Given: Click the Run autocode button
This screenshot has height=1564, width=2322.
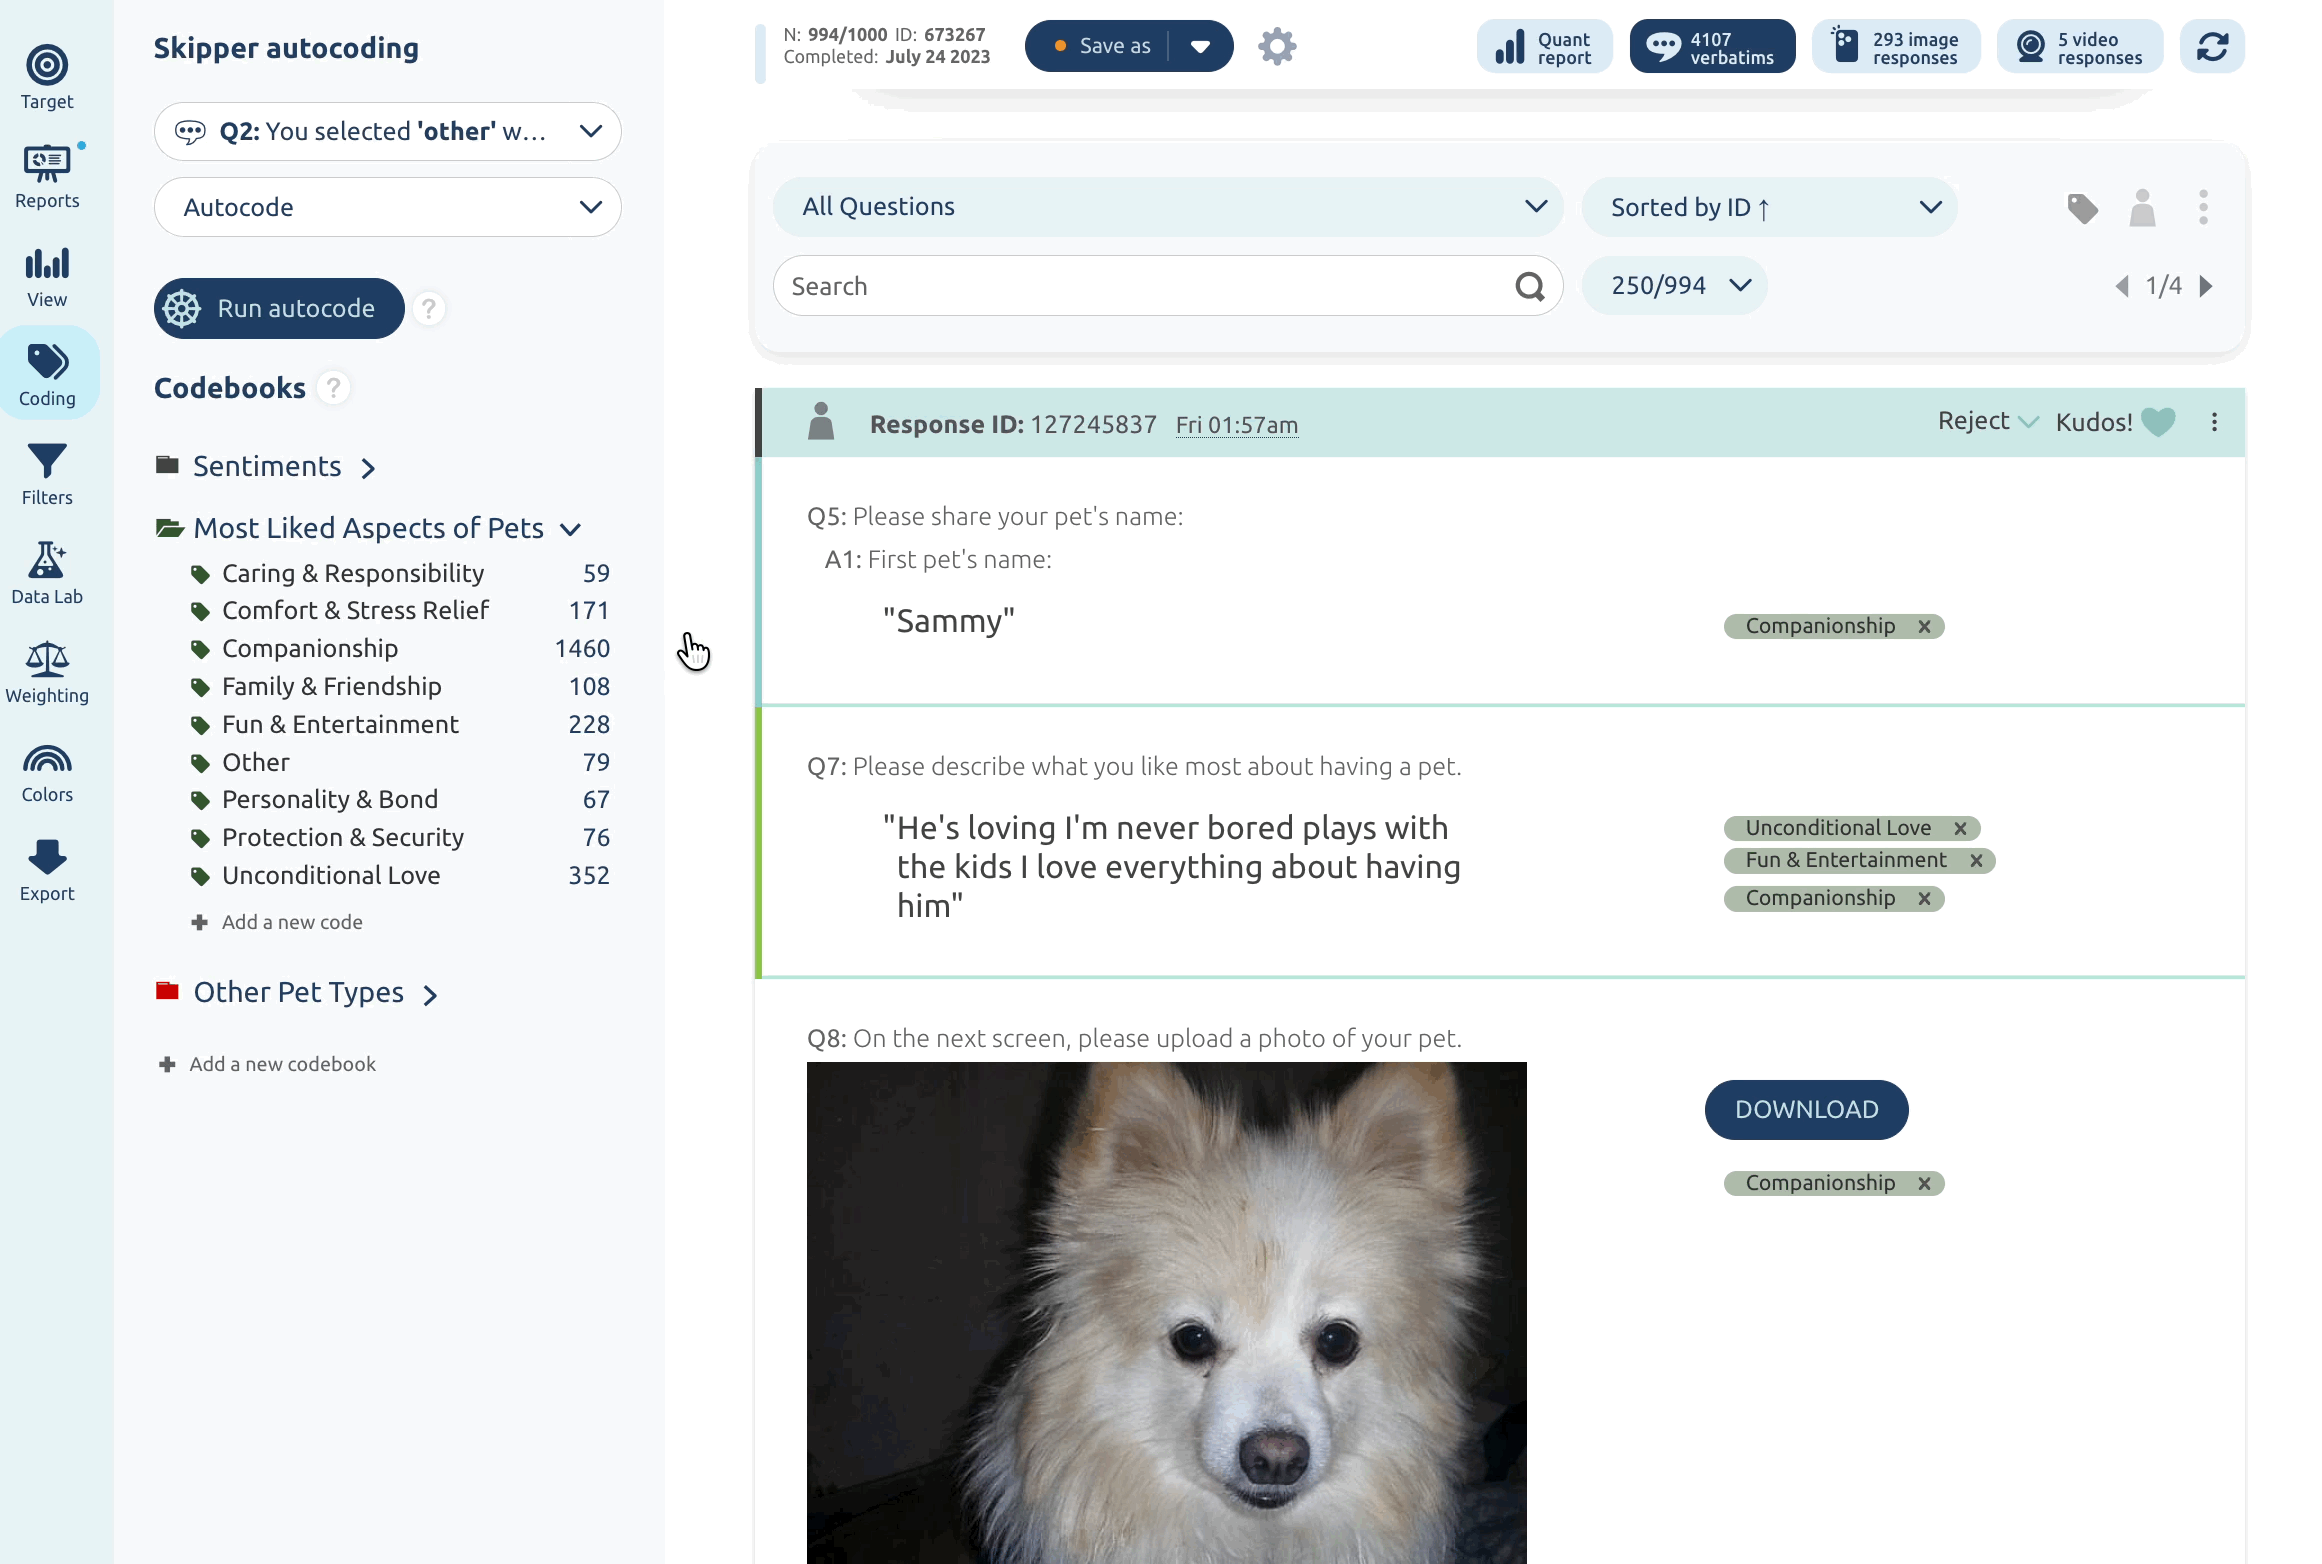Looking at the screenshot, I should (279, 308).
